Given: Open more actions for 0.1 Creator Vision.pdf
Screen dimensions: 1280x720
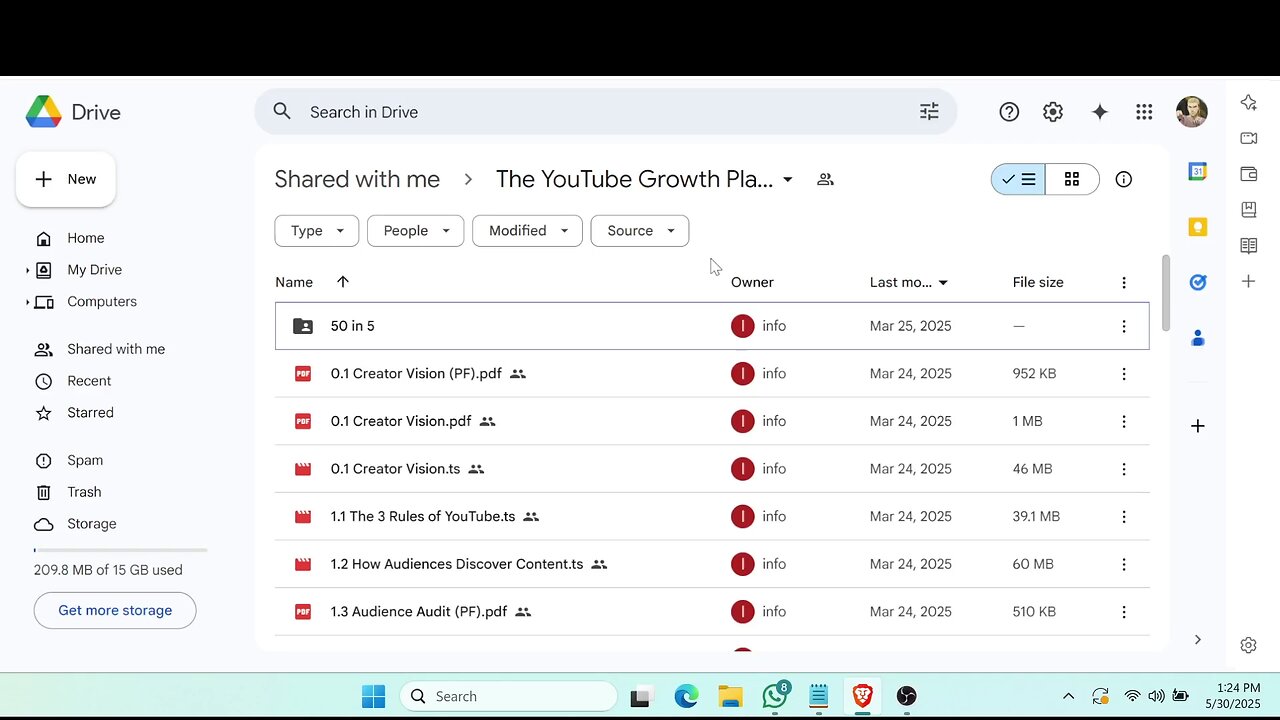Looking at the screenshot, I should 1124,421.
